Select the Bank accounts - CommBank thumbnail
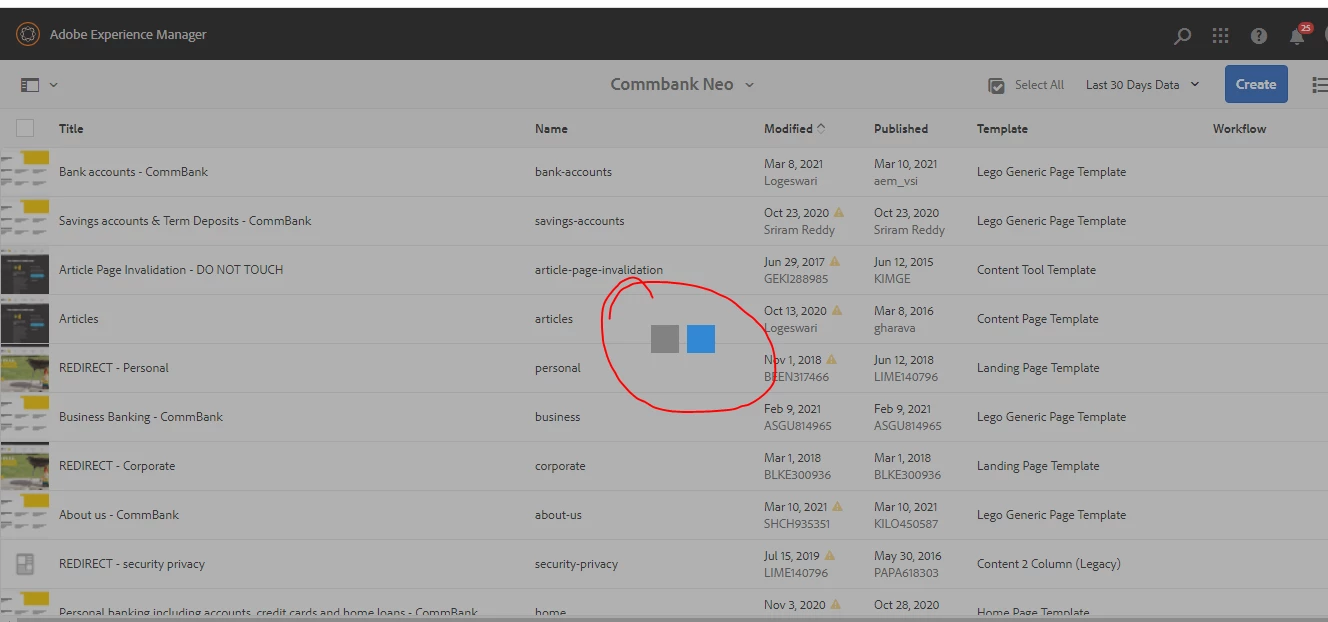The image size is (1328, 622). [x=25, y=172]
